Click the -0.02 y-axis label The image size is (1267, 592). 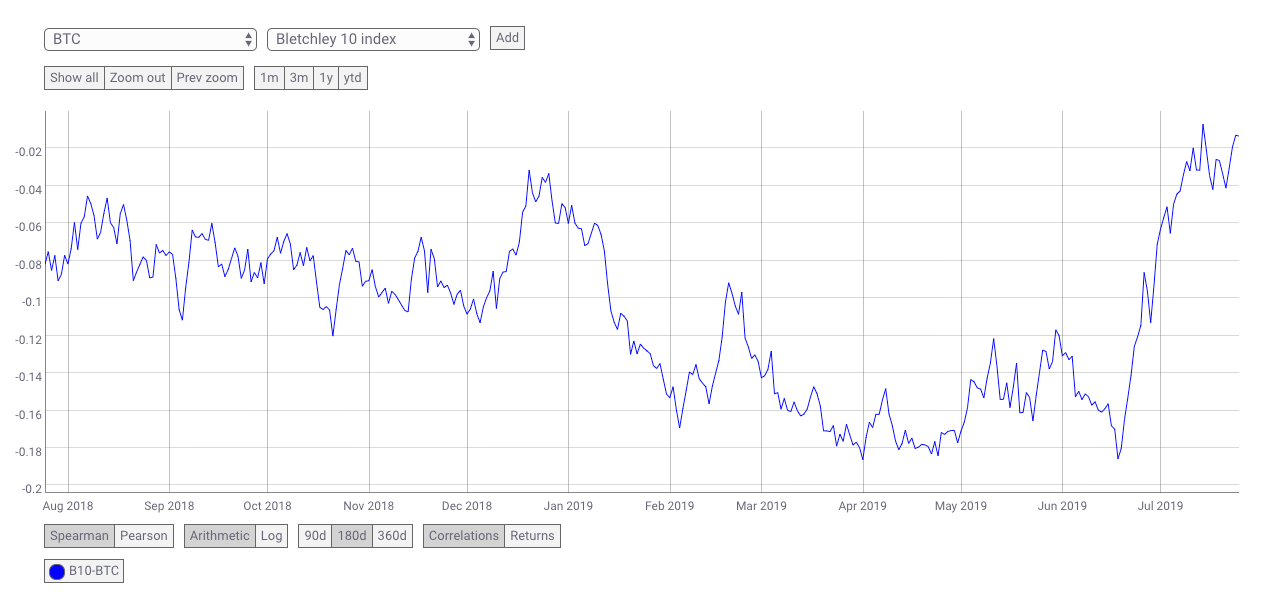point(28,151)
